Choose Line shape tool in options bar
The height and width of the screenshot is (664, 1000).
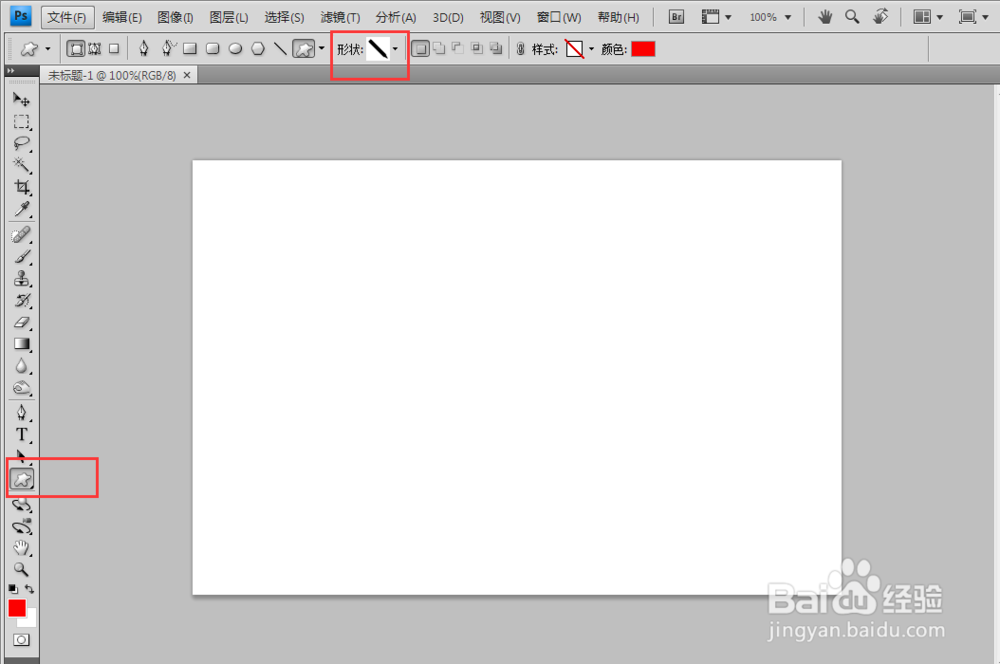280,48
